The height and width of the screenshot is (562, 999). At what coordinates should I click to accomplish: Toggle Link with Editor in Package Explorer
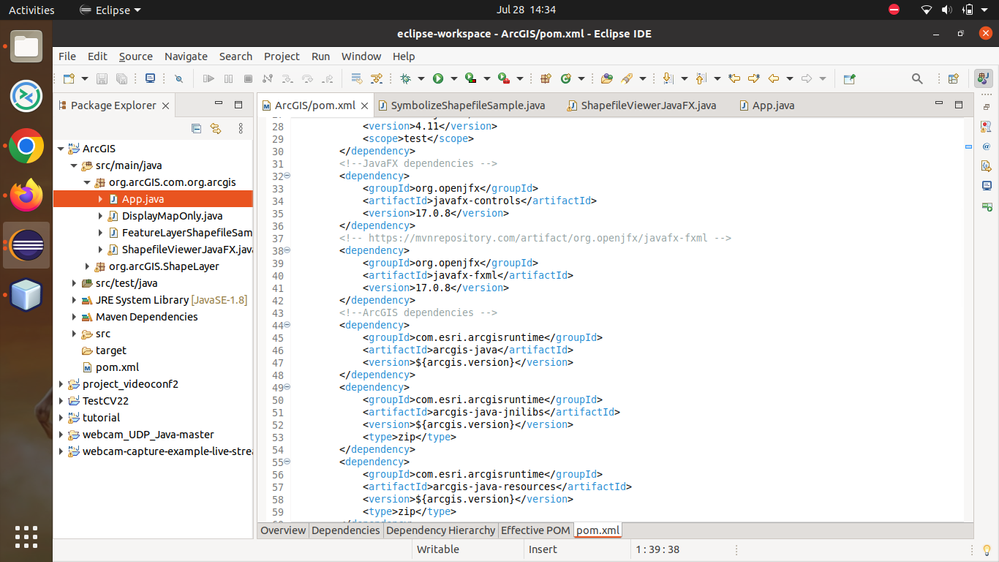(216, 129)
